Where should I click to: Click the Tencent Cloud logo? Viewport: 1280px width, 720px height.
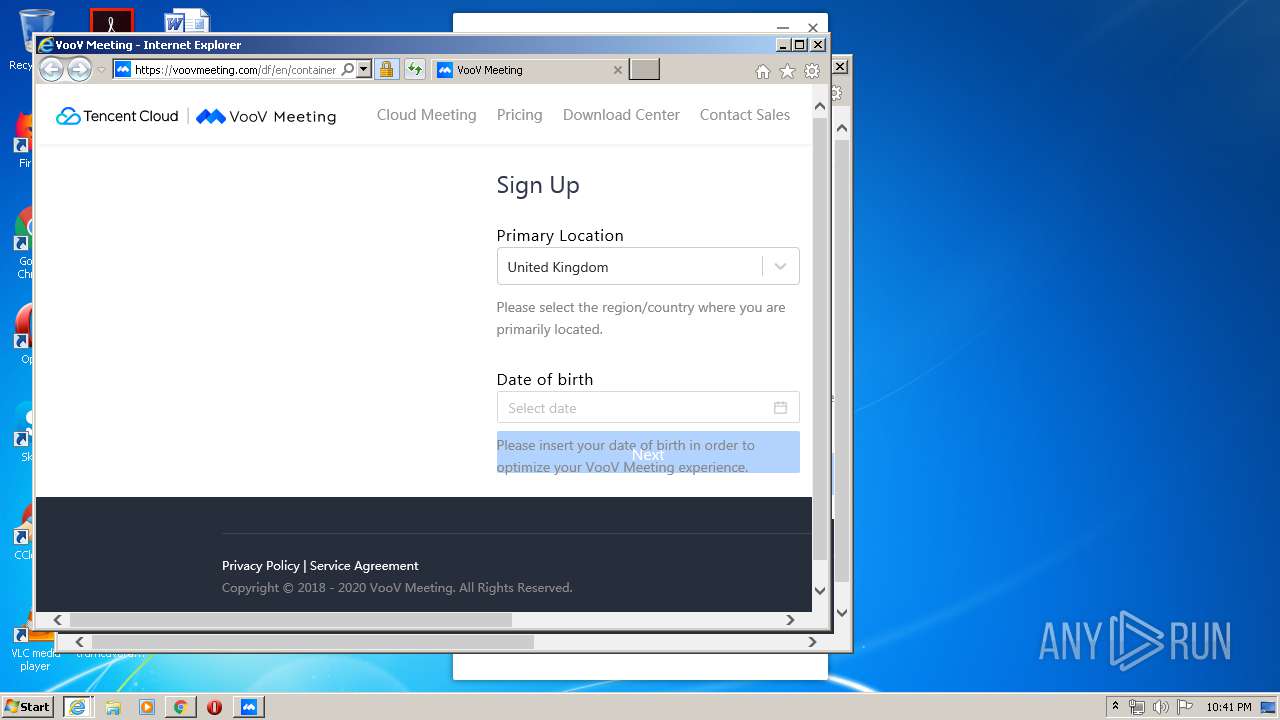(x=117, y=116)
